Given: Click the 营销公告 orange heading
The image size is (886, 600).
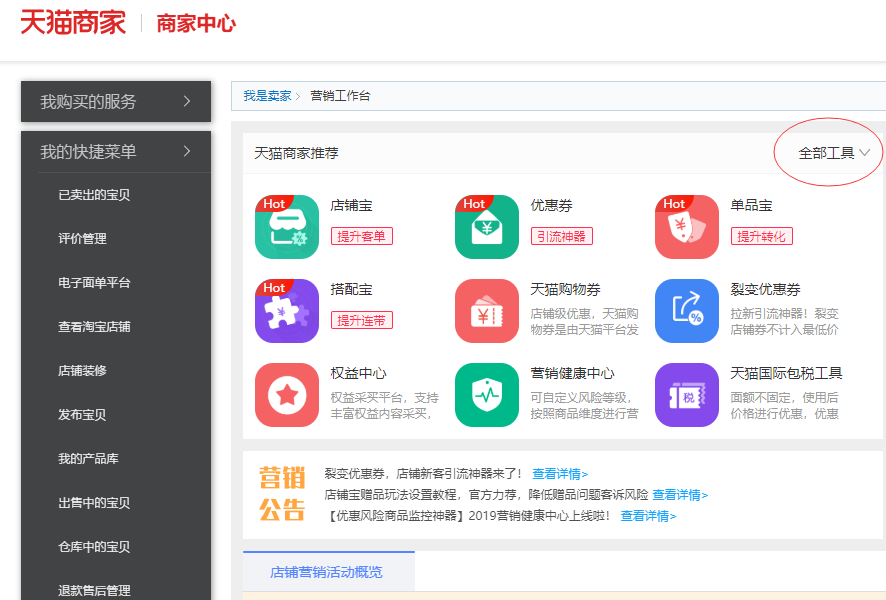Looking at the screenshot, I should click(x=282, y=494).
